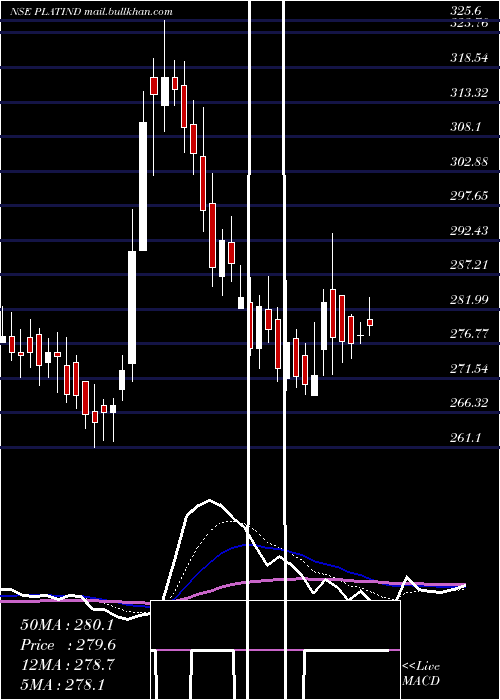The image size is (500, 700).
Task: Click the 308.1 price axis label
Action: tap(465, 127)
